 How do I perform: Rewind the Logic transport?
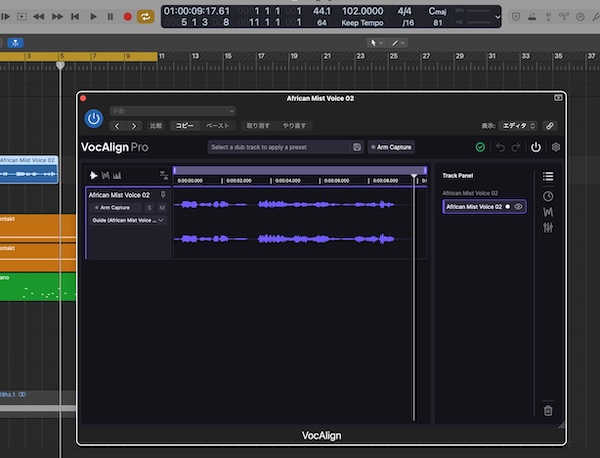click(x=39, y=16)
